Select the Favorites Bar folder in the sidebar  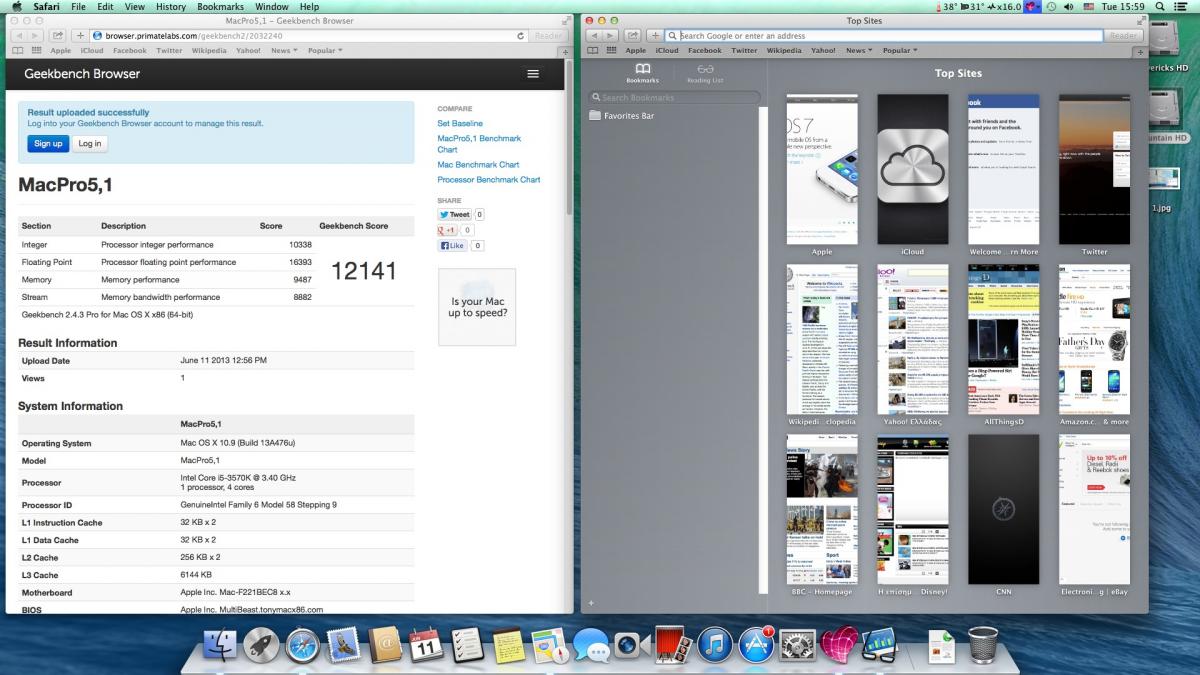[622, 116]
